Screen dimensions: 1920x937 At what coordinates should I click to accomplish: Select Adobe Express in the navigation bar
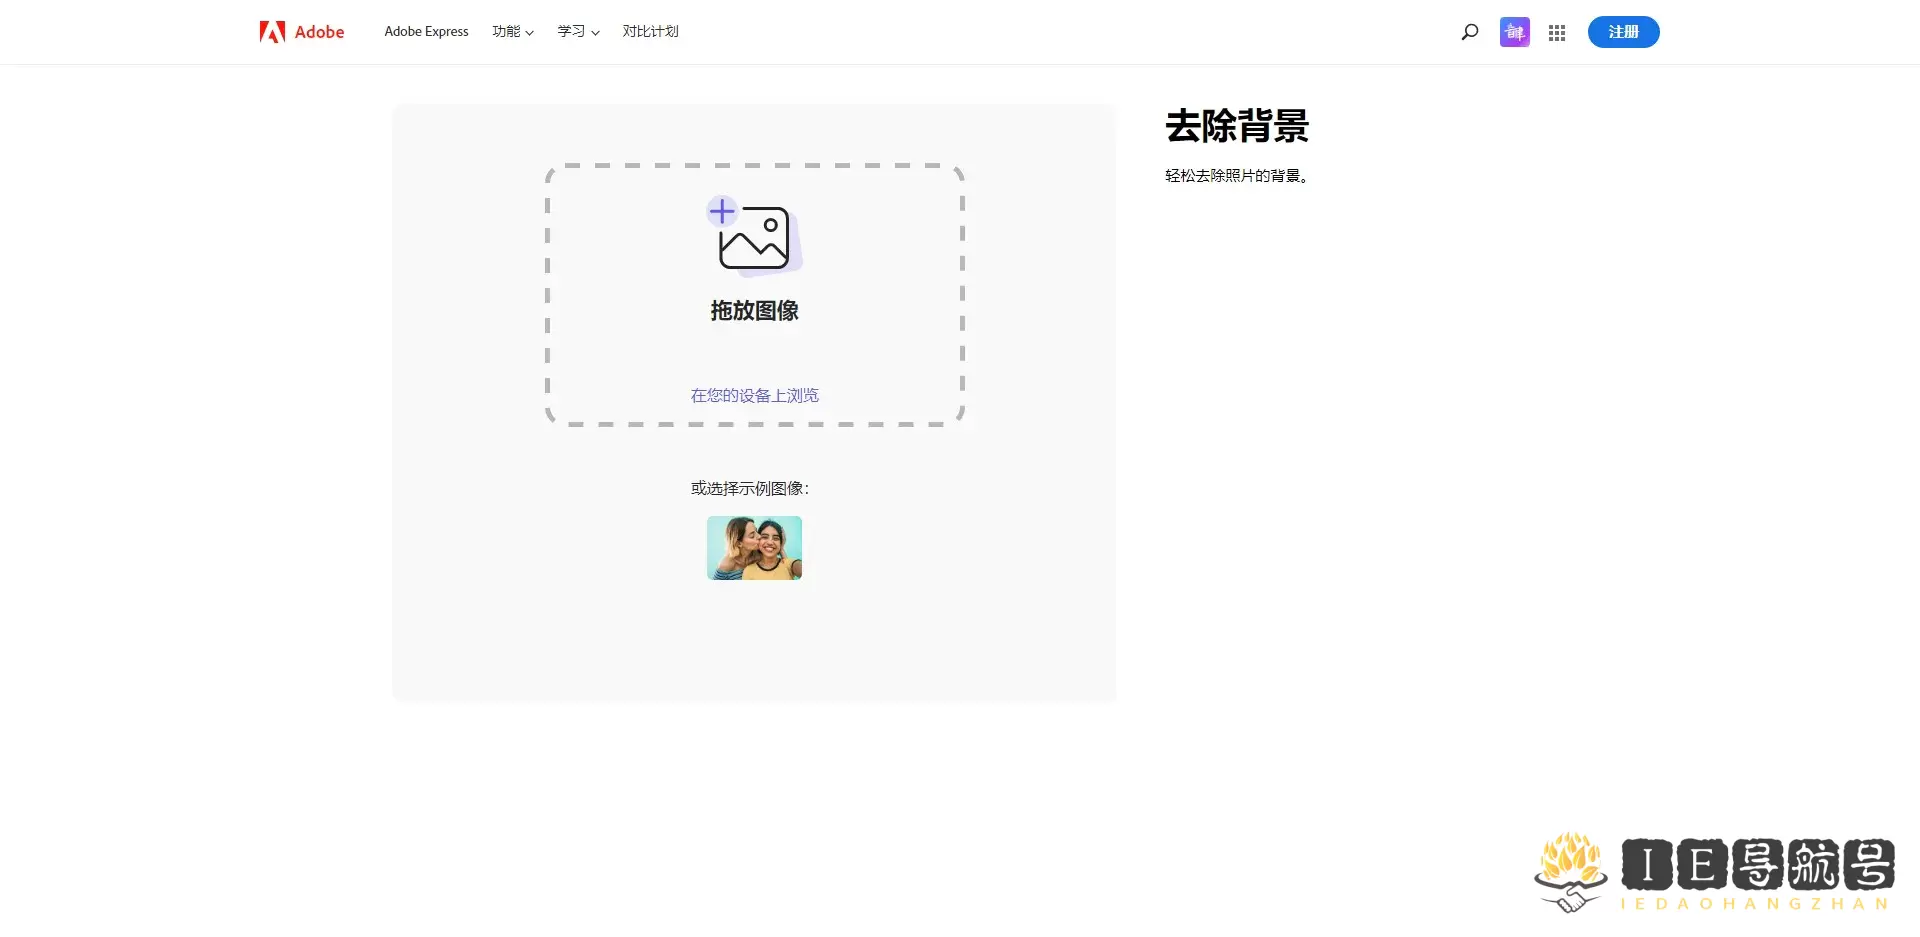426,31
